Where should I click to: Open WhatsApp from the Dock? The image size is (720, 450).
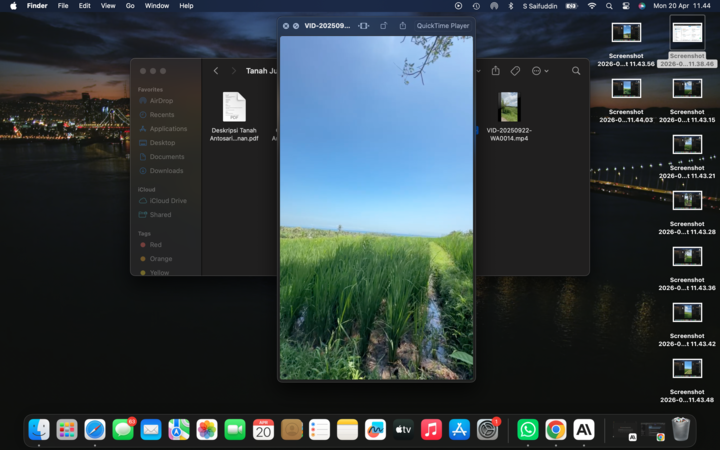pyautogui.click(x=527, y=429)
